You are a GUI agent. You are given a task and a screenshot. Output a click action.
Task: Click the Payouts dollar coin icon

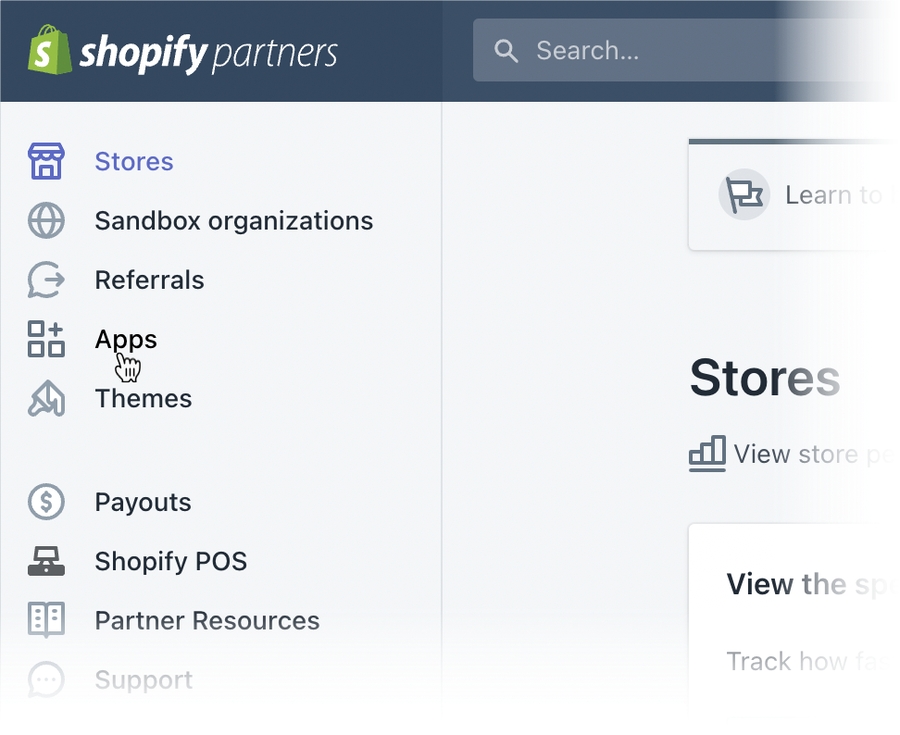click(x=46, y=502)
